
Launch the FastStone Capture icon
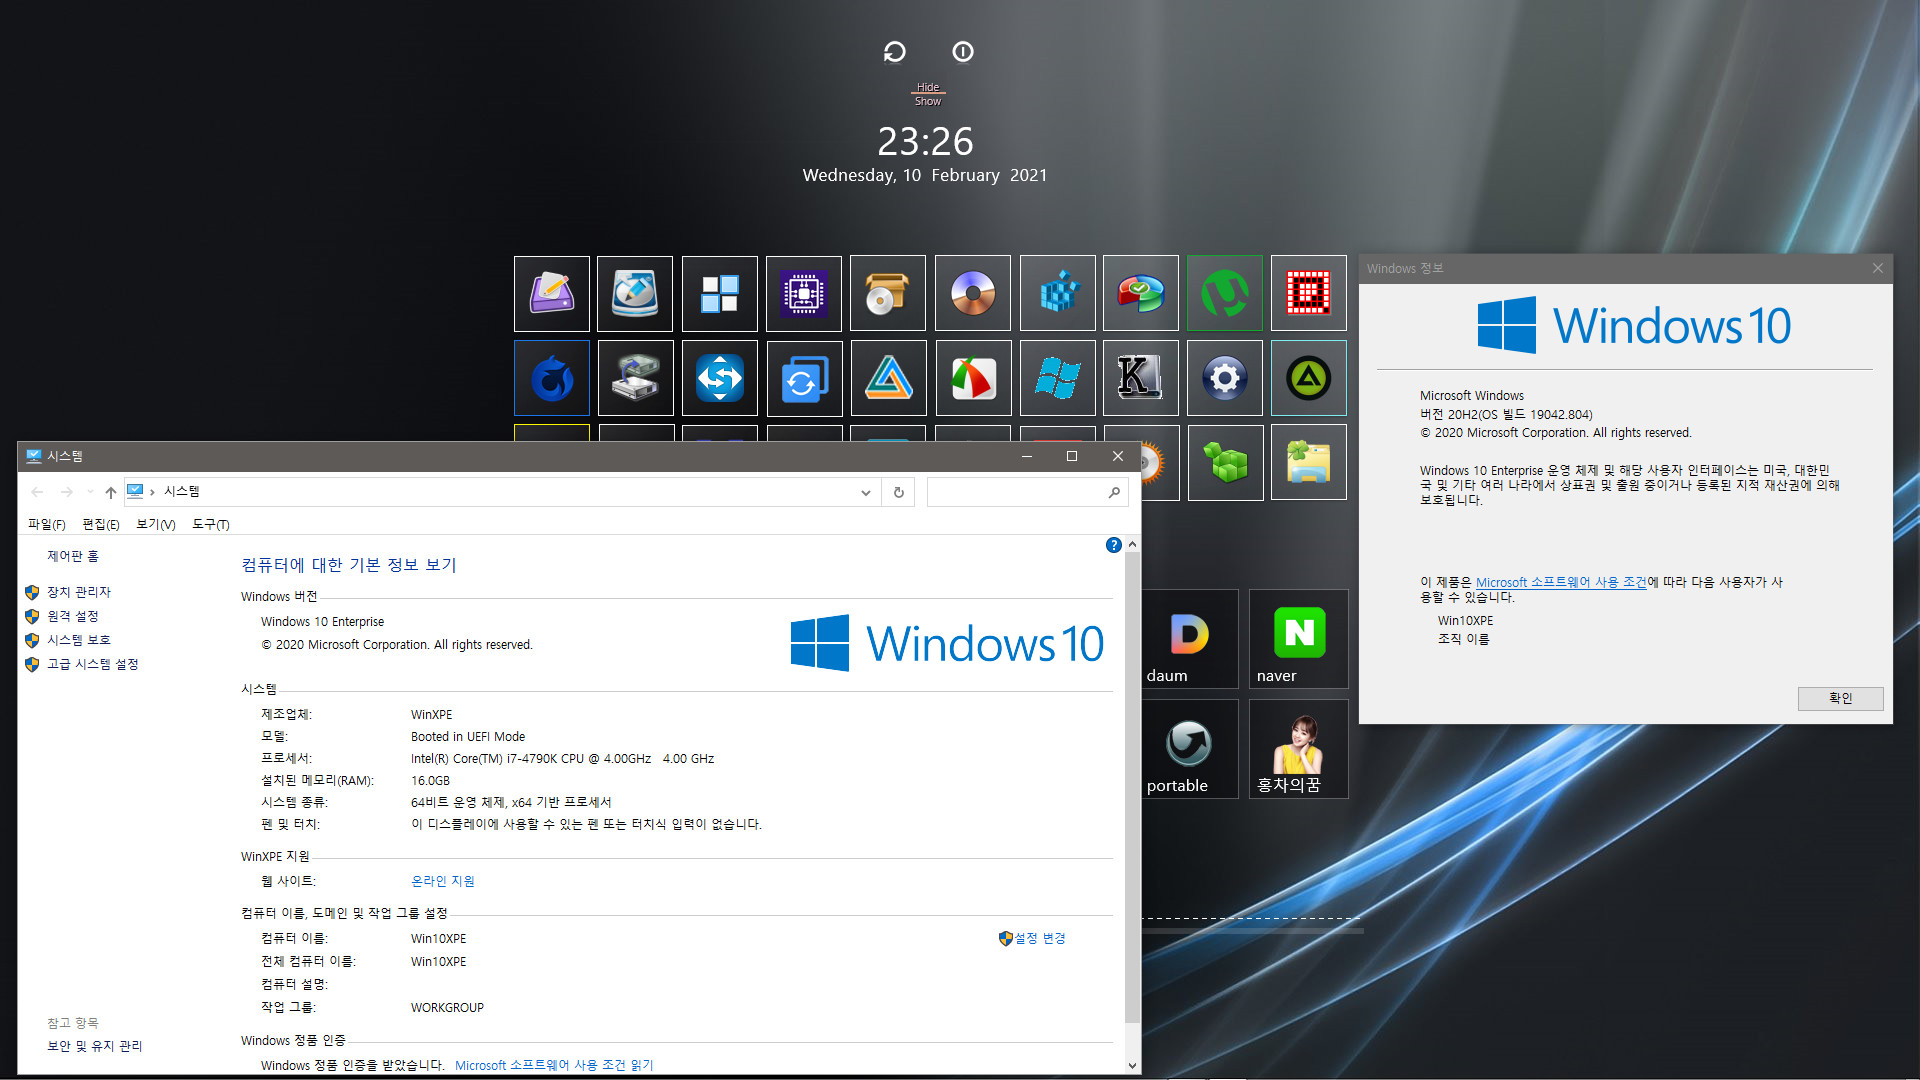(x=973, y=378)
